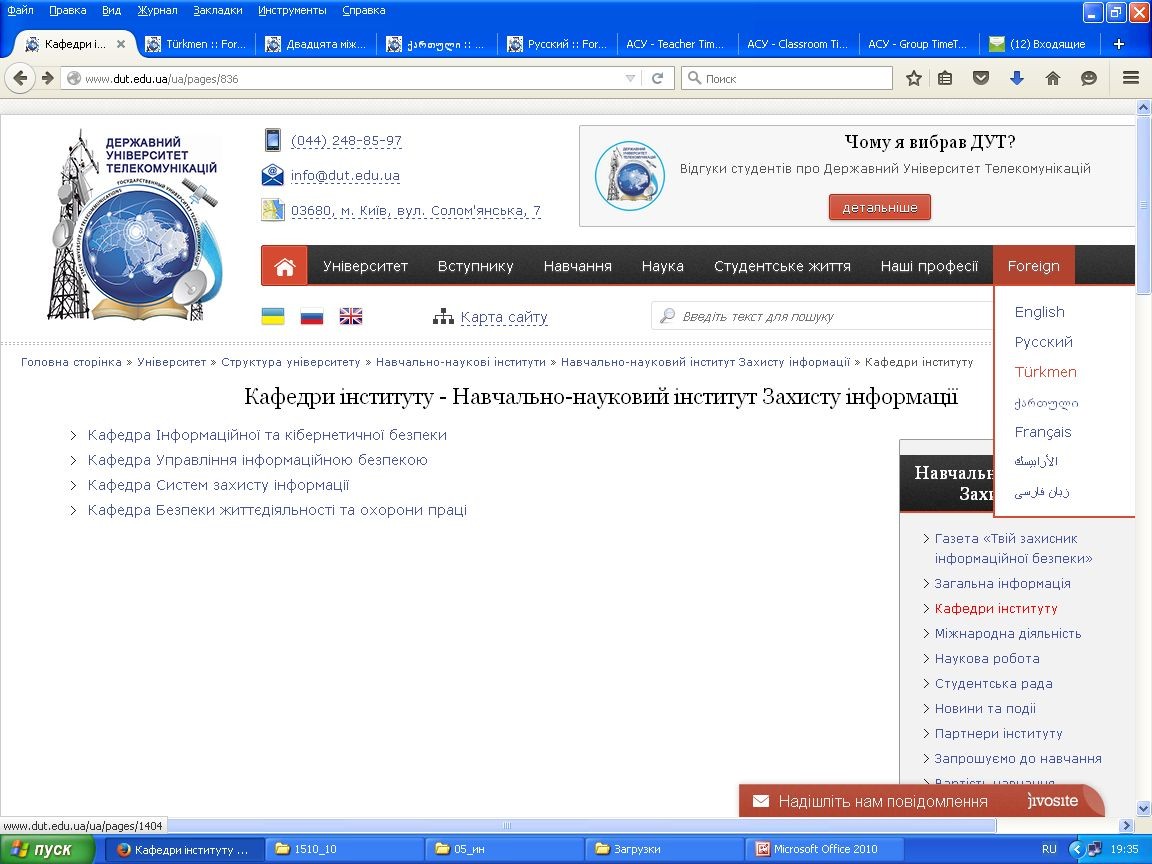Click the RU language indicator in tray

(1049, 849)
